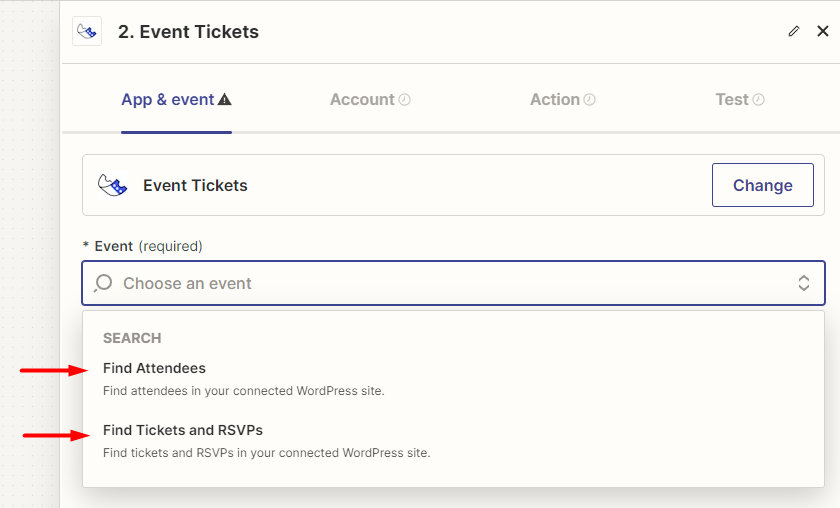Screen dimensions: 840x508
Task: Select the Find Attendees search event
Action: click(154, 368)
